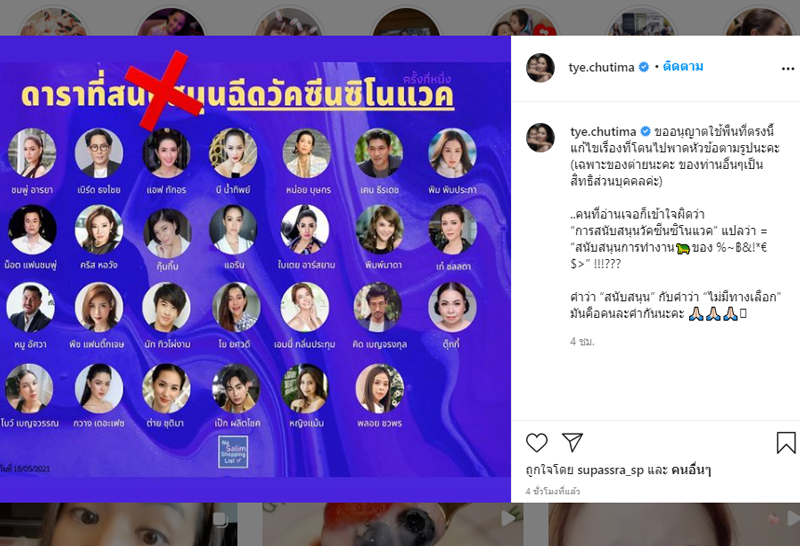Like the post with heart icon
This screenshot has height=546, width=800.
pos(536,442)
